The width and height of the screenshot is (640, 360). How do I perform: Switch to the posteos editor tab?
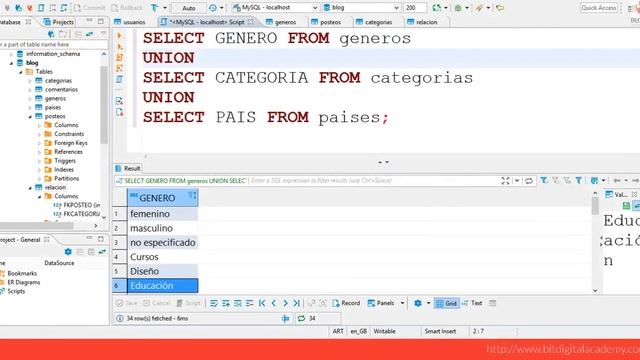tap(326, 22)
